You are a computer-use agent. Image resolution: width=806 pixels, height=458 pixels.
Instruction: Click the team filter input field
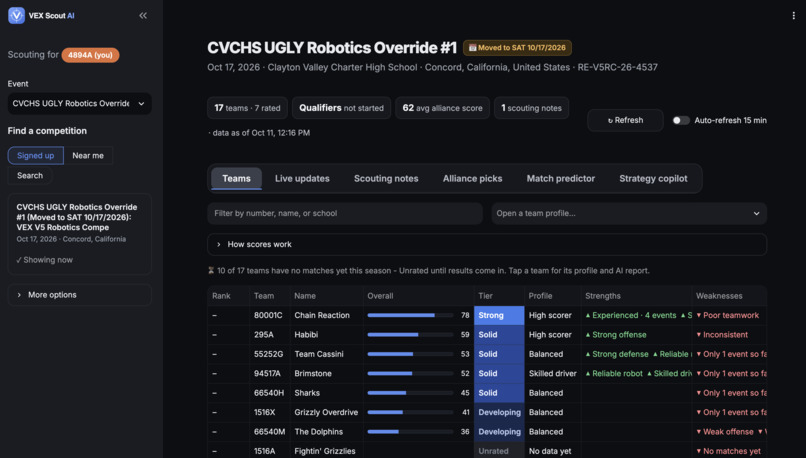click(x=345, y=213)
